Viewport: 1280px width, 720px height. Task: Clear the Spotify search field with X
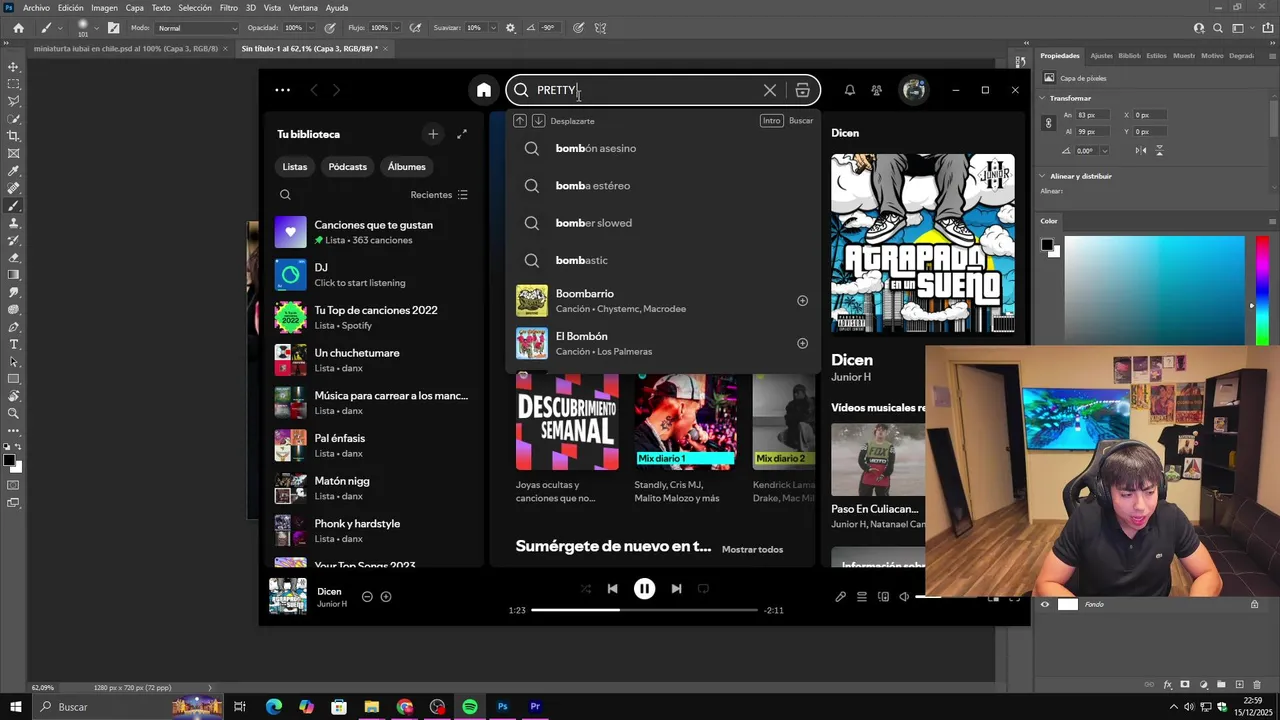770,90
